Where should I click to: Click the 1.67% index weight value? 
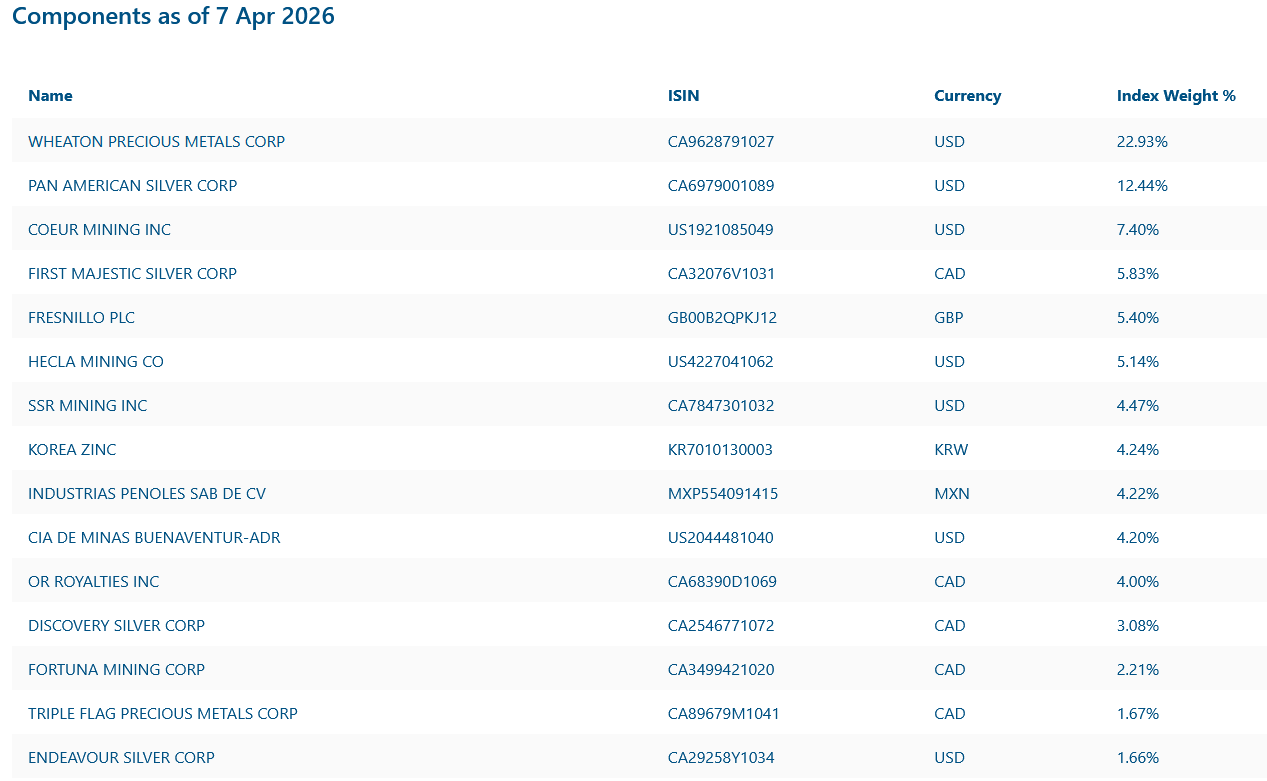(1138, 714)
